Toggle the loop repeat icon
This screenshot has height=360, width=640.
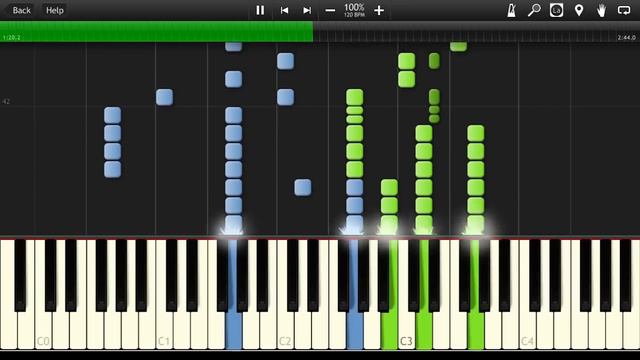(x=624, y=10)
